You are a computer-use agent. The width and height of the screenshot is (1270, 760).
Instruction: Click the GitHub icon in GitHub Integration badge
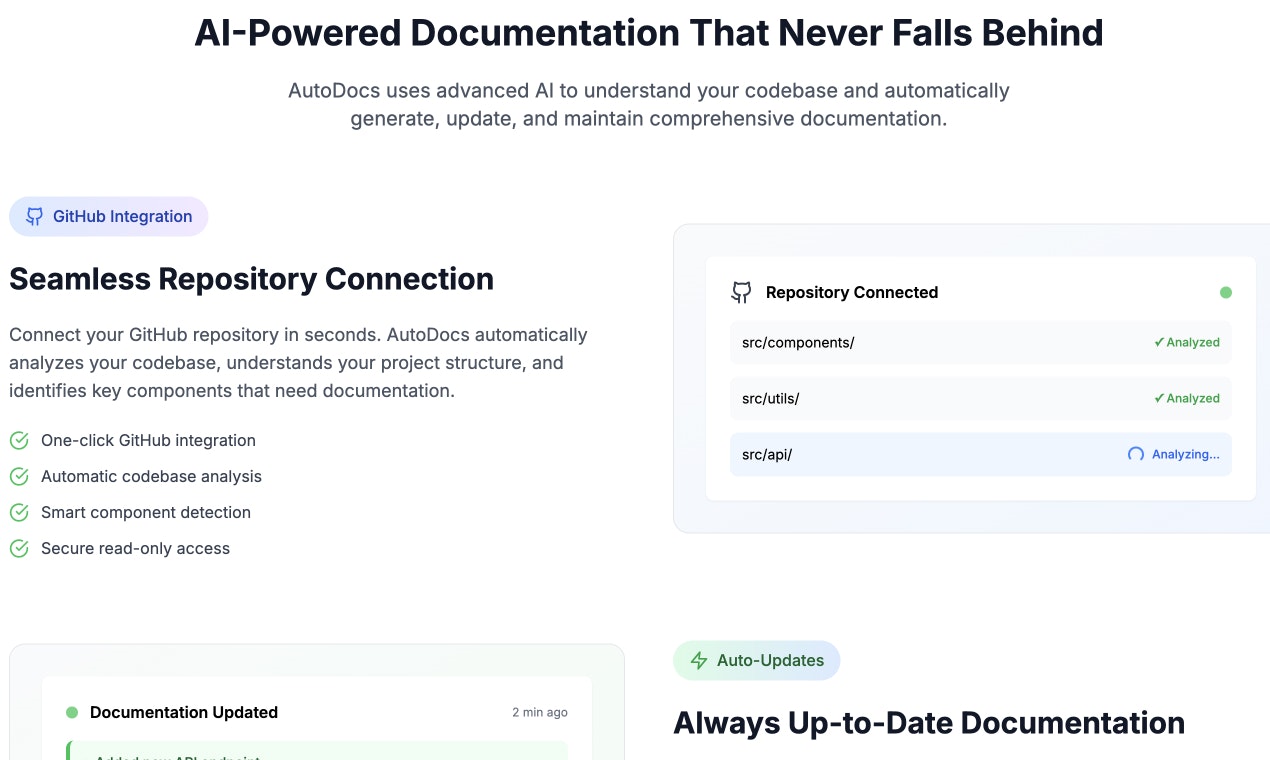click(x=35, y=216)
